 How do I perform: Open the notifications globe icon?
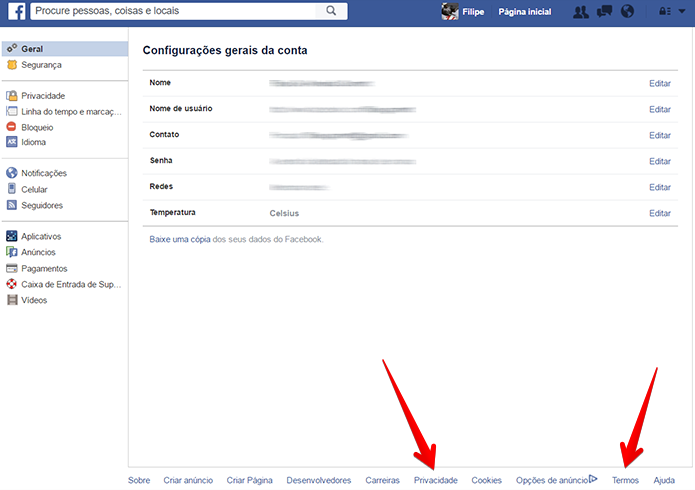pos(627,11)
